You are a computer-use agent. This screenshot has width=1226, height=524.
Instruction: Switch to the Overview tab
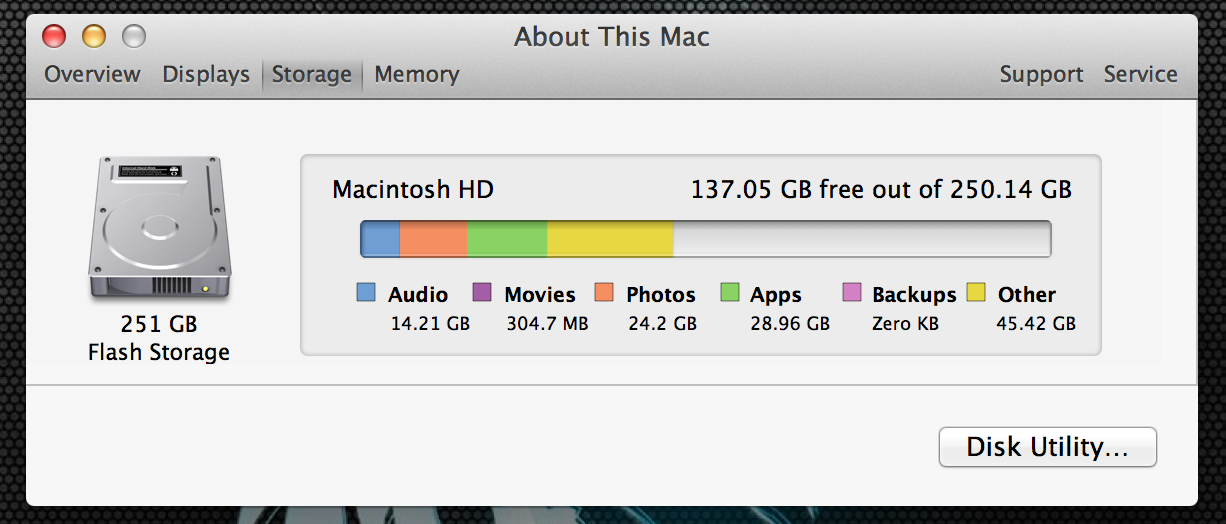coord(92,74)
